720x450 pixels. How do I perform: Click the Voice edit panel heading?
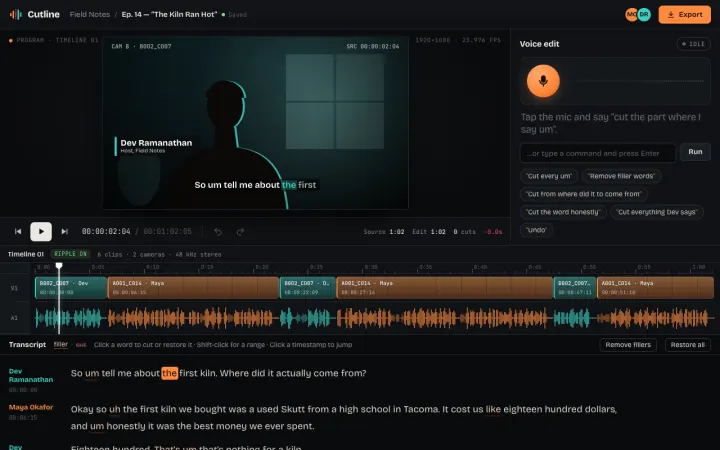(540, 44)
